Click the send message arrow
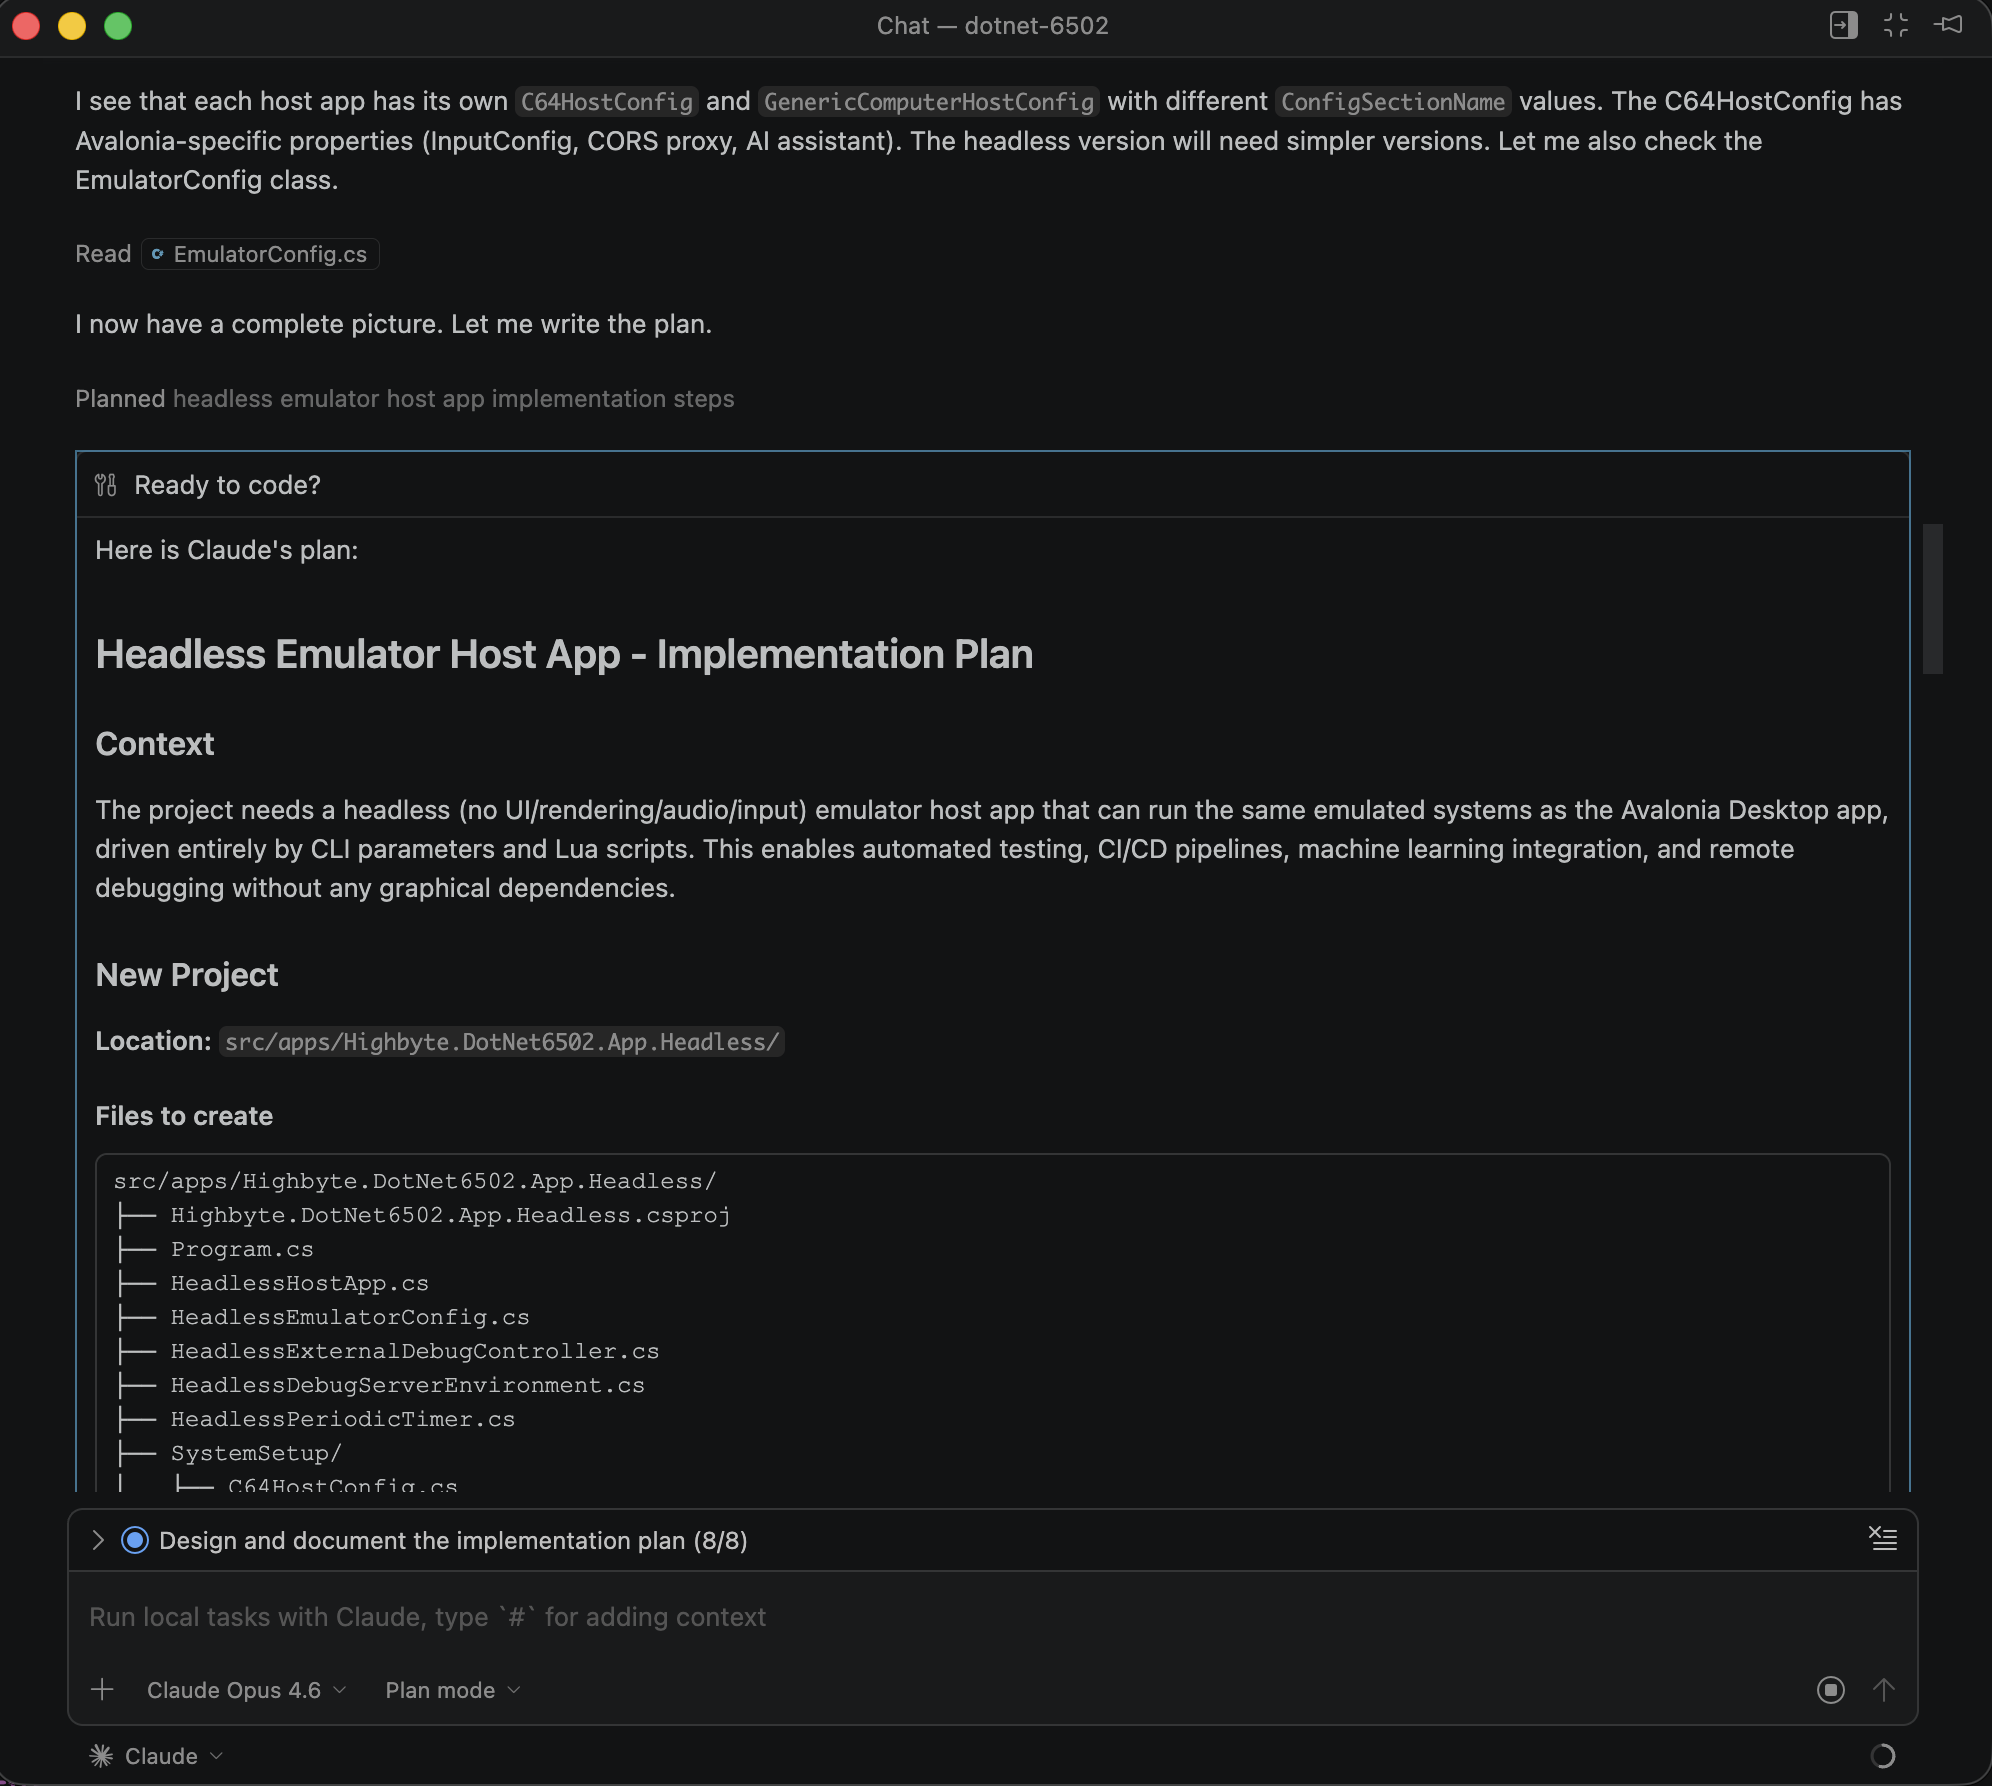Viewport: 1992px width, 1786px height. pos(1883,1690)
